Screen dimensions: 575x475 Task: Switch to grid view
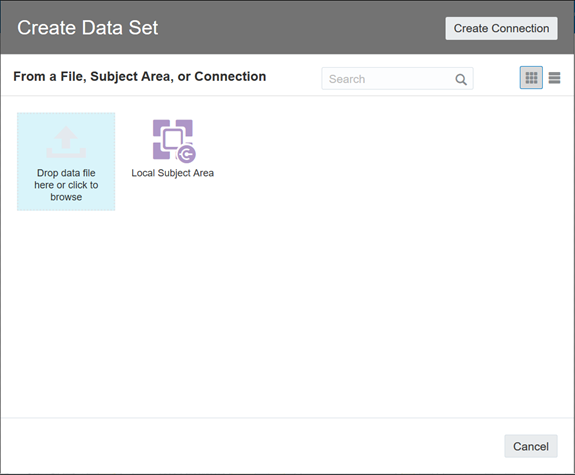531,78
